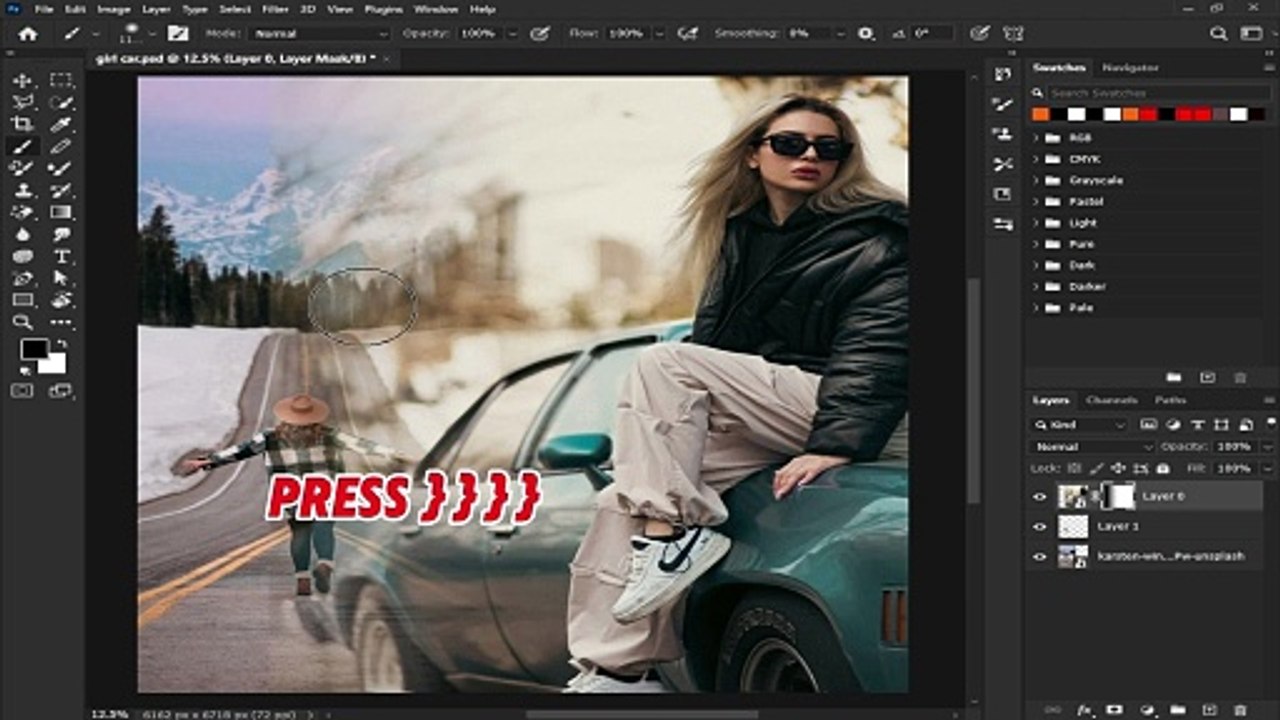Hide the karsten unsplash layer eye
1280x720 pixels.
pyautogui.click(x=1040, y=556)
